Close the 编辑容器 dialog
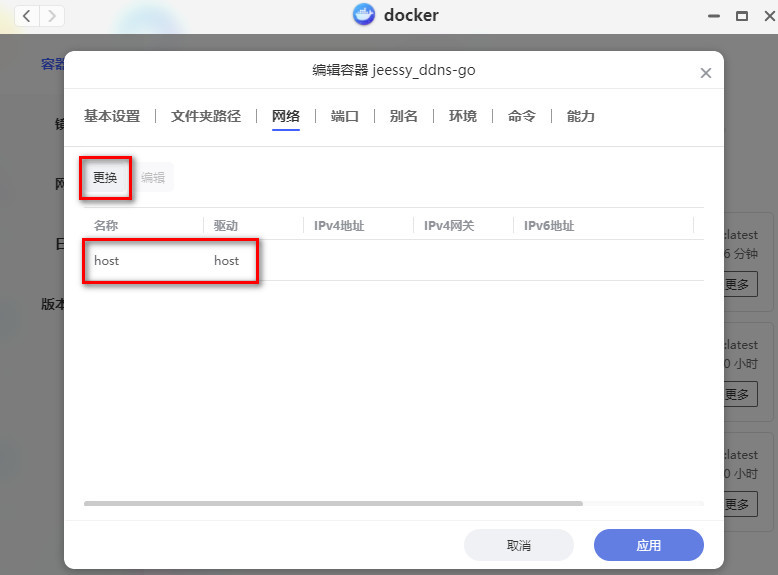This screenshot has height=575, width=778. pos(705,73)
